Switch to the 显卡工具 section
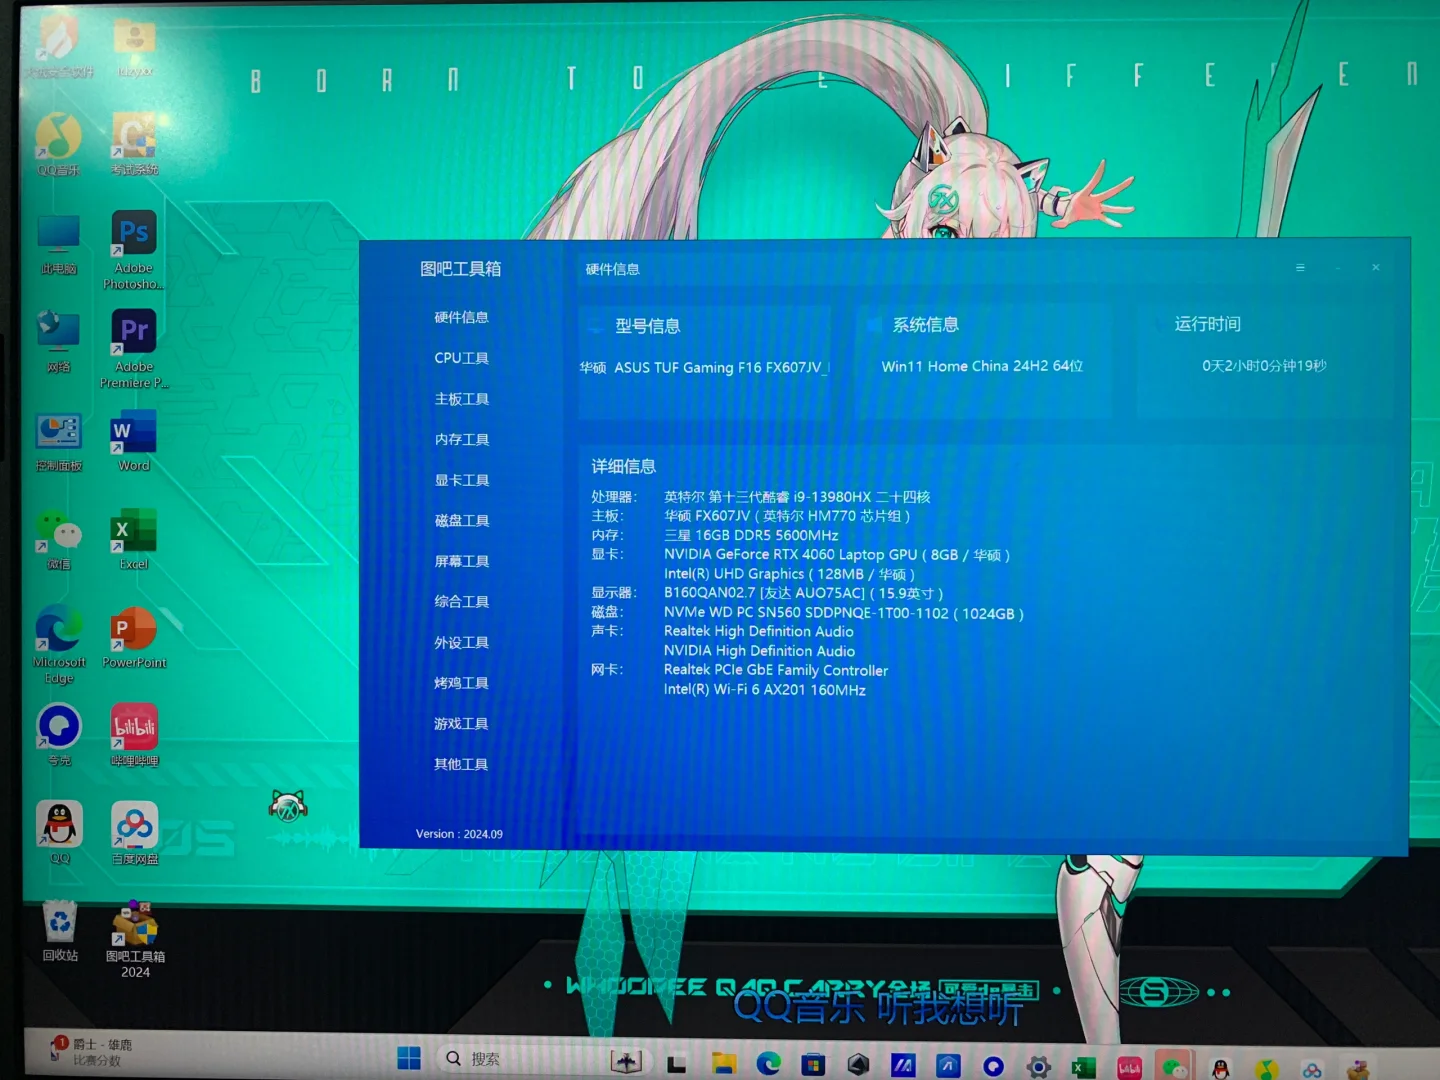1440x1080 pixels. pyautogui.click(x=461, y=480)
